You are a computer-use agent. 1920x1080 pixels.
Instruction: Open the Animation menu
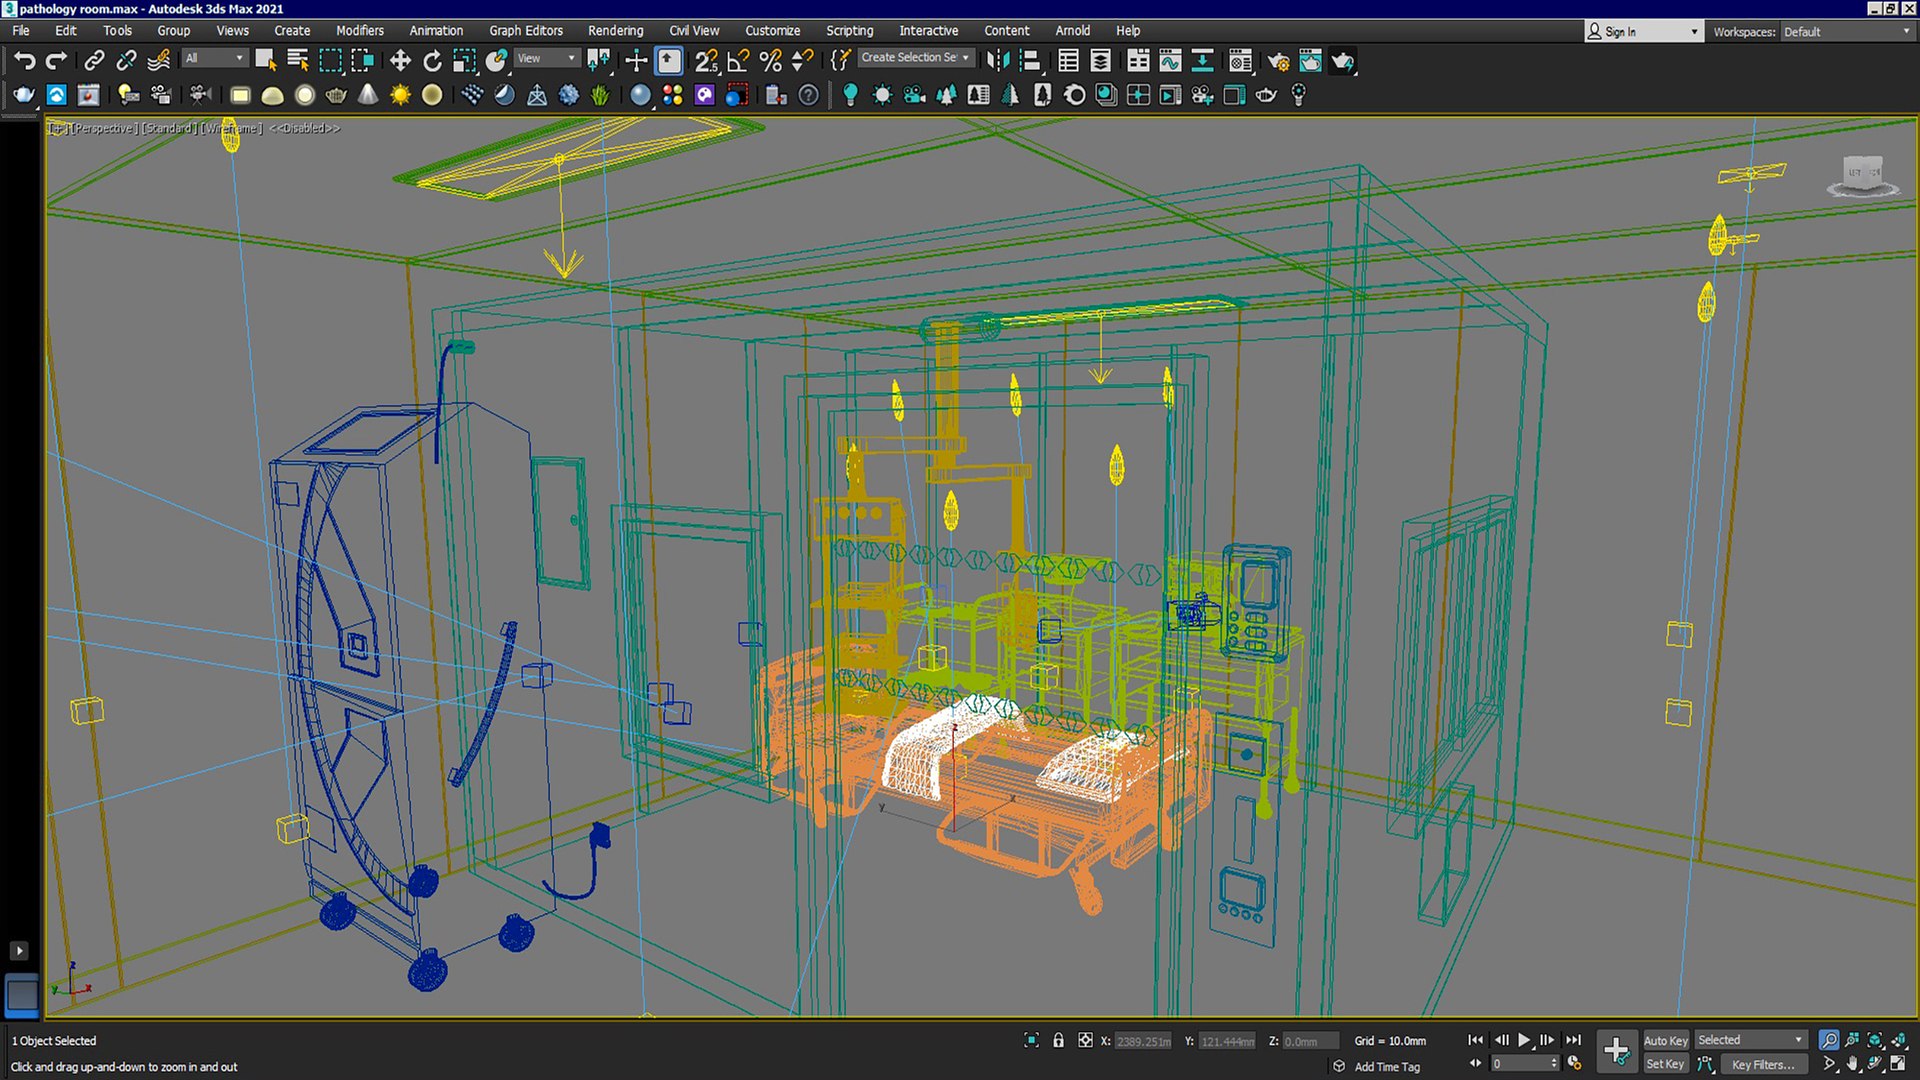(436, 31)
